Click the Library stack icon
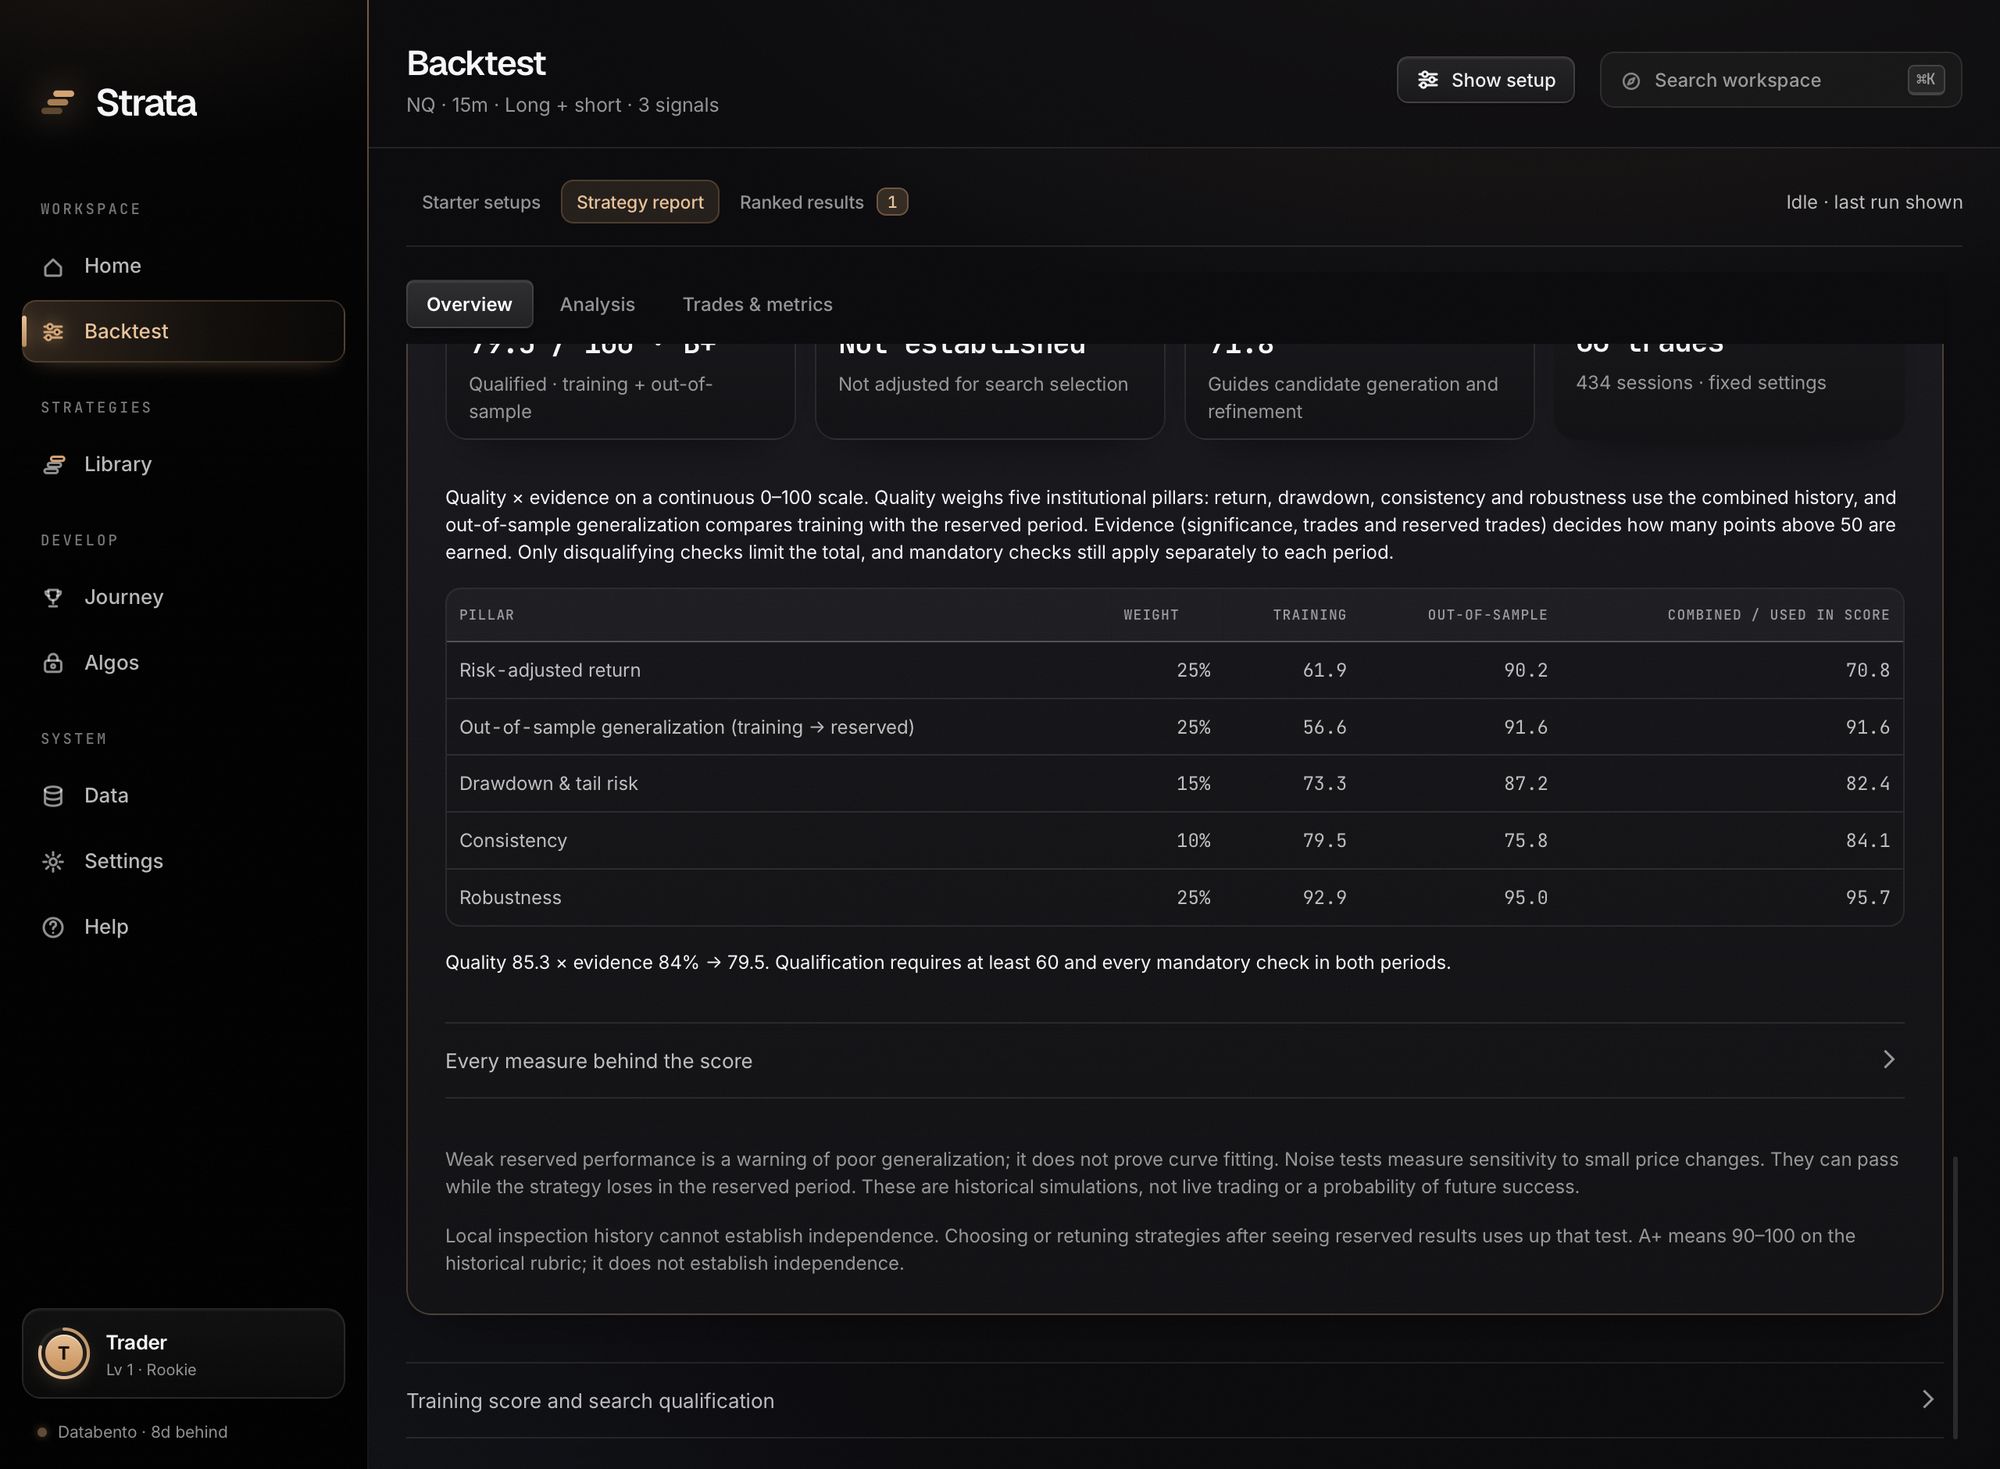 [x=53, y=465]
